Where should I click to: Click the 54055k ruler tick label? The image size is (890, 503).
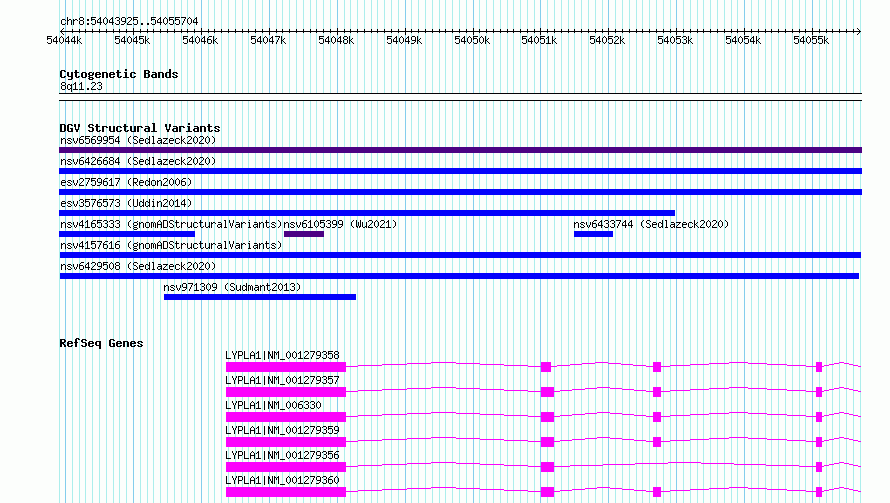click(x=811, y=40)
